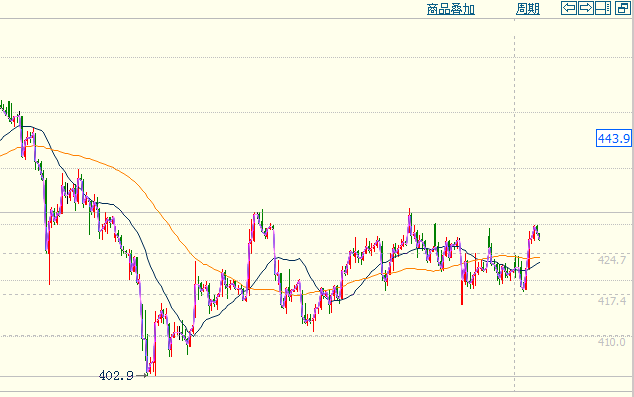Click the 410.0 price axis label
The height and width of the screenshot is (397, 634).
coord(612,342)
